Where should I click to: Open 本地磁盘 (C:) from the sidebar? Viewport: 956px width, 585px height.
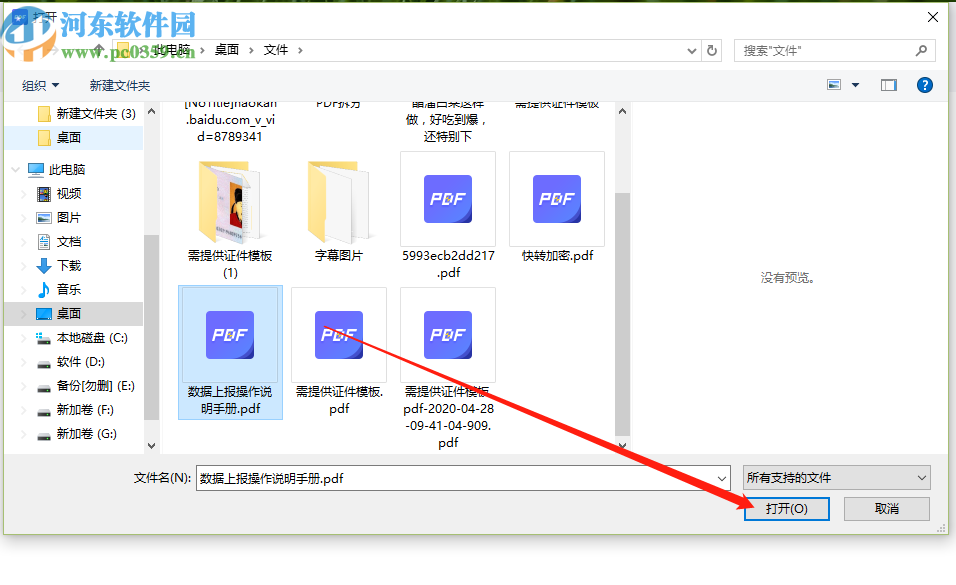click(x=90, y=337)
